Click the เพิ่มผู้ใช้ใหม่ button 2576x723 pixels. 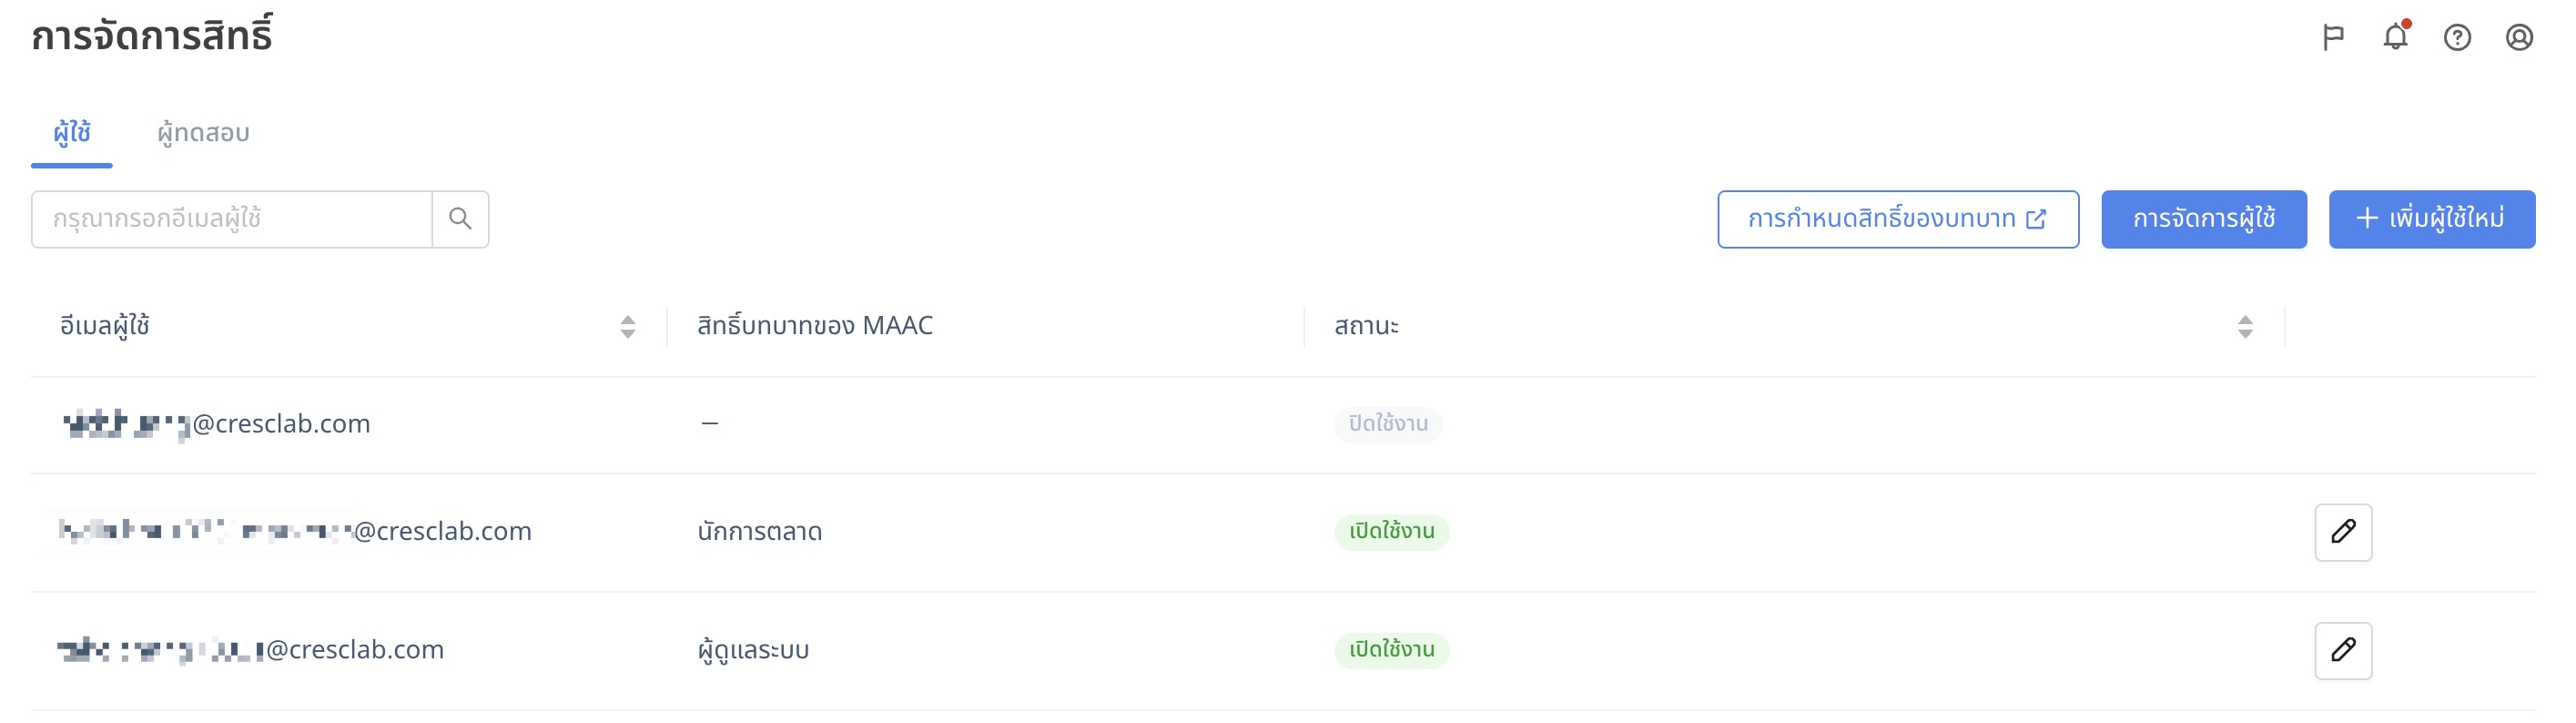(x=2432, y=219)
